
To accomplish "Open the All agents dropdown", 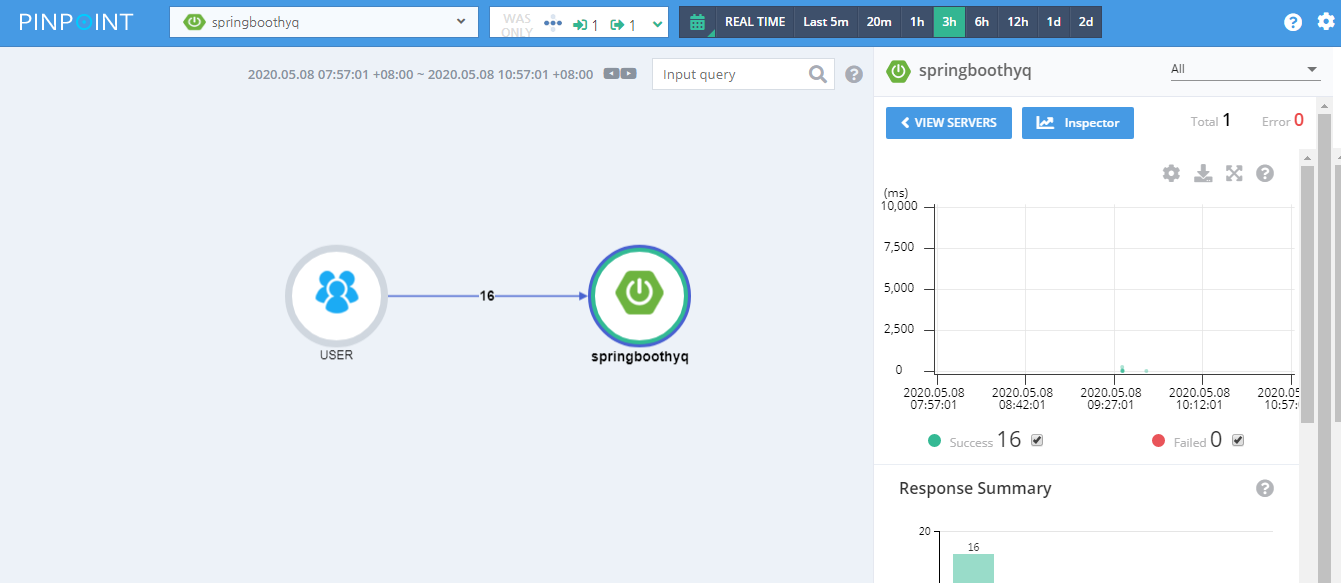I will click(x=1245, y=68).
